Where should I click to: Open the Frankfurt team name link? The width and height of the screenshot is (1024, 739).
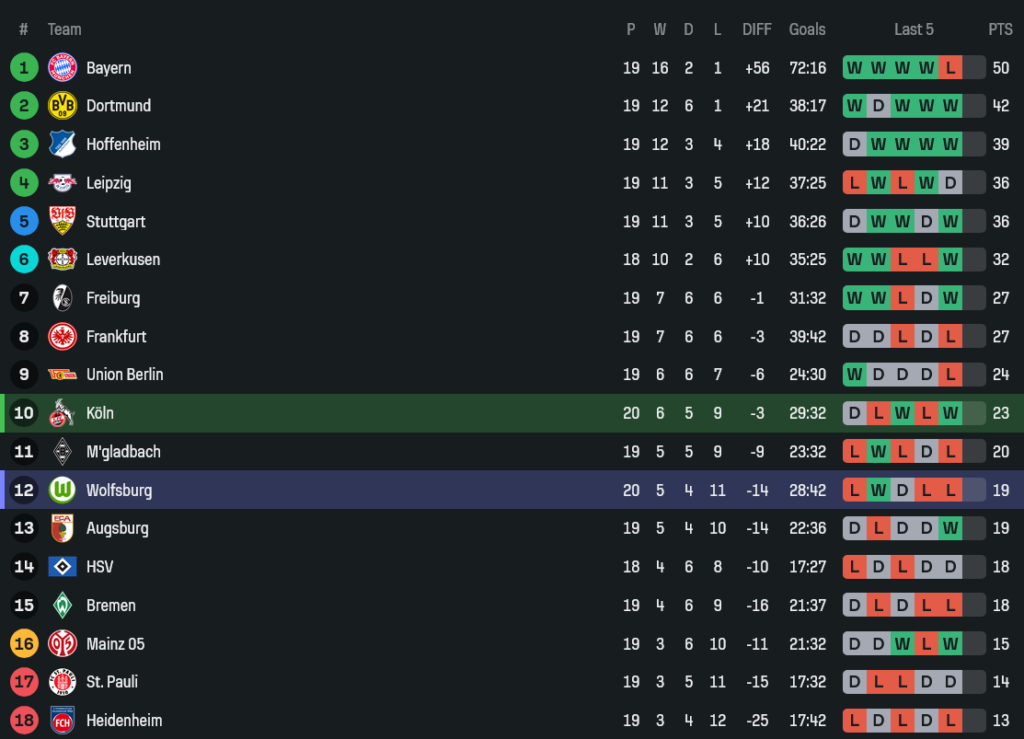pyautogui.click(x=116, y=336)
